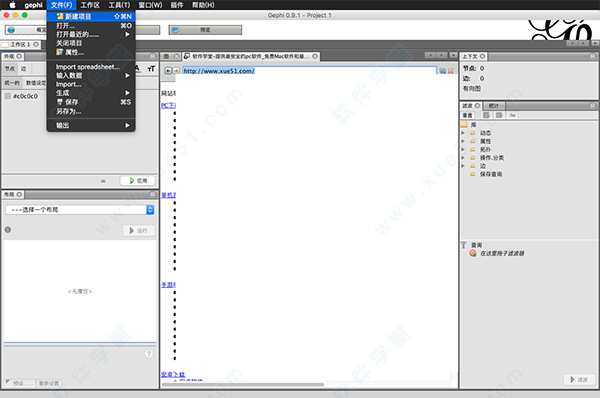Select the 统一的 unique mode tab
The height and width of the screenshot is (398, 600).
12,83
